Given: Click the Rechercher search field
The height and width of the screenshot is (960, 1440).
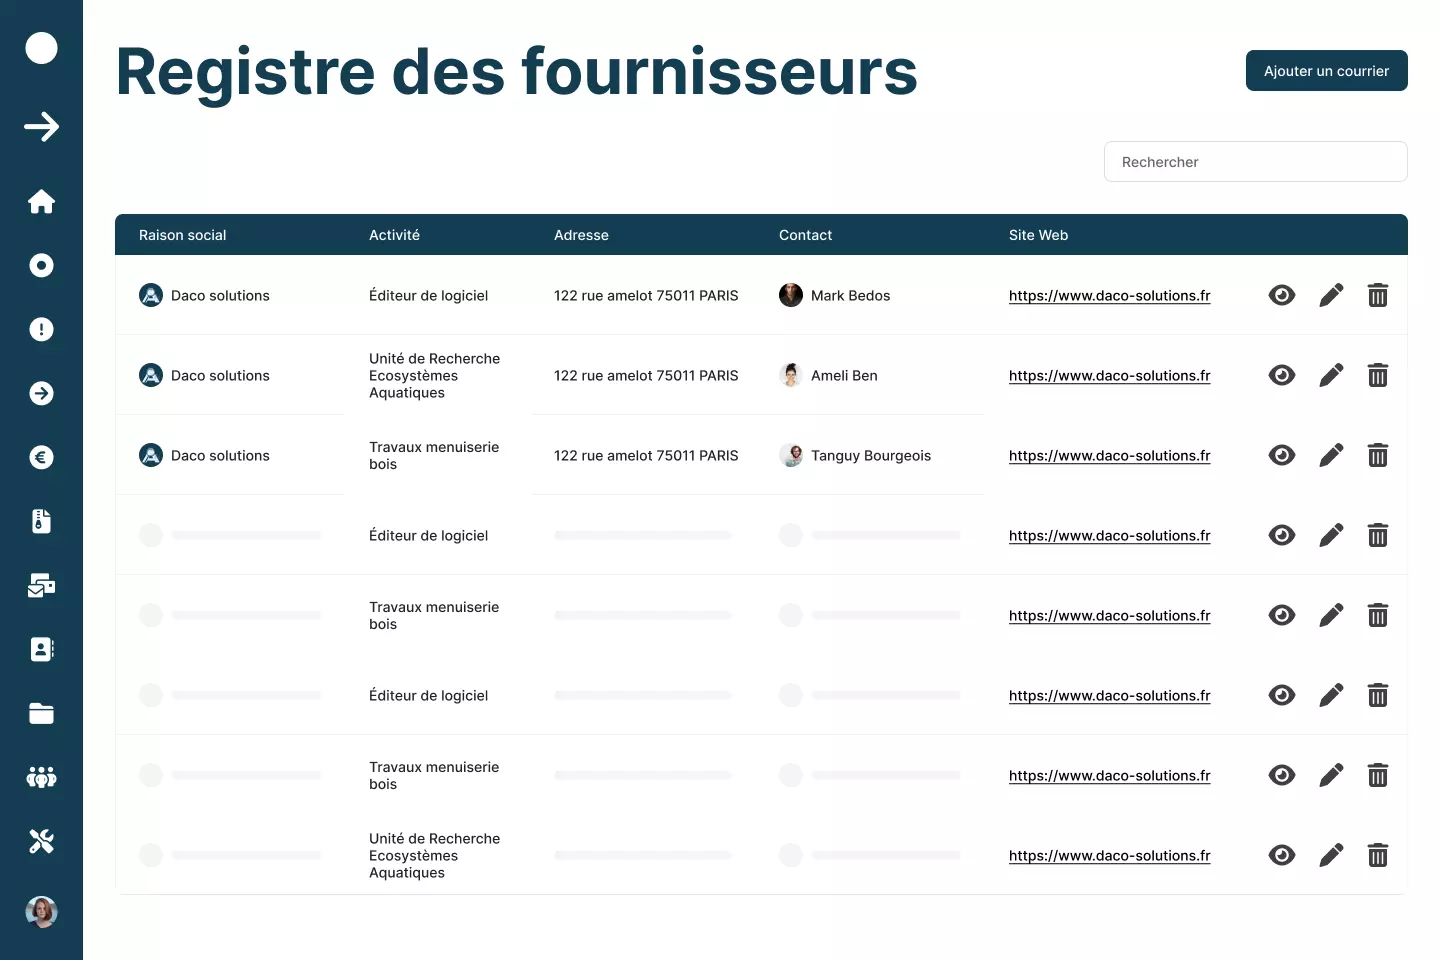Looking at the screenshot, I should 1255,162.
